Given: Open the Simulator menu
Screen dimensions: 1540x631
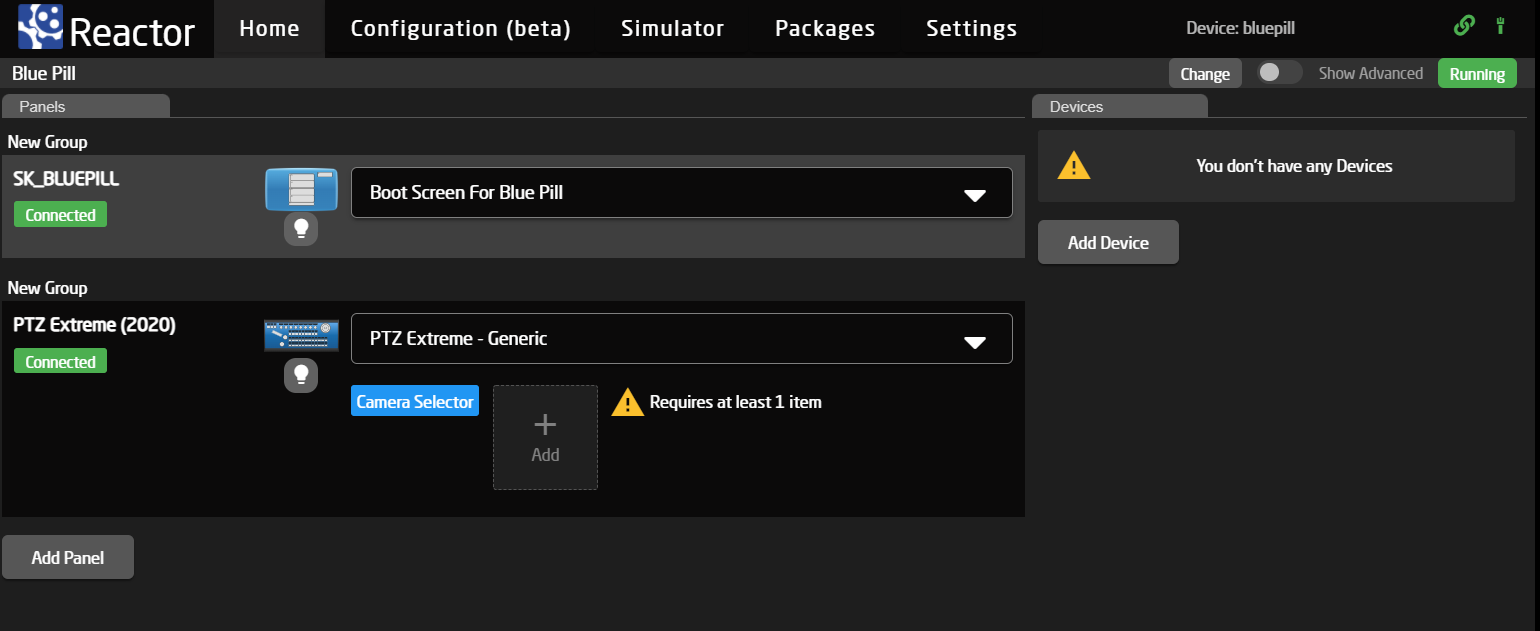Looking at the screenshot, I should (x=672, y=29).
